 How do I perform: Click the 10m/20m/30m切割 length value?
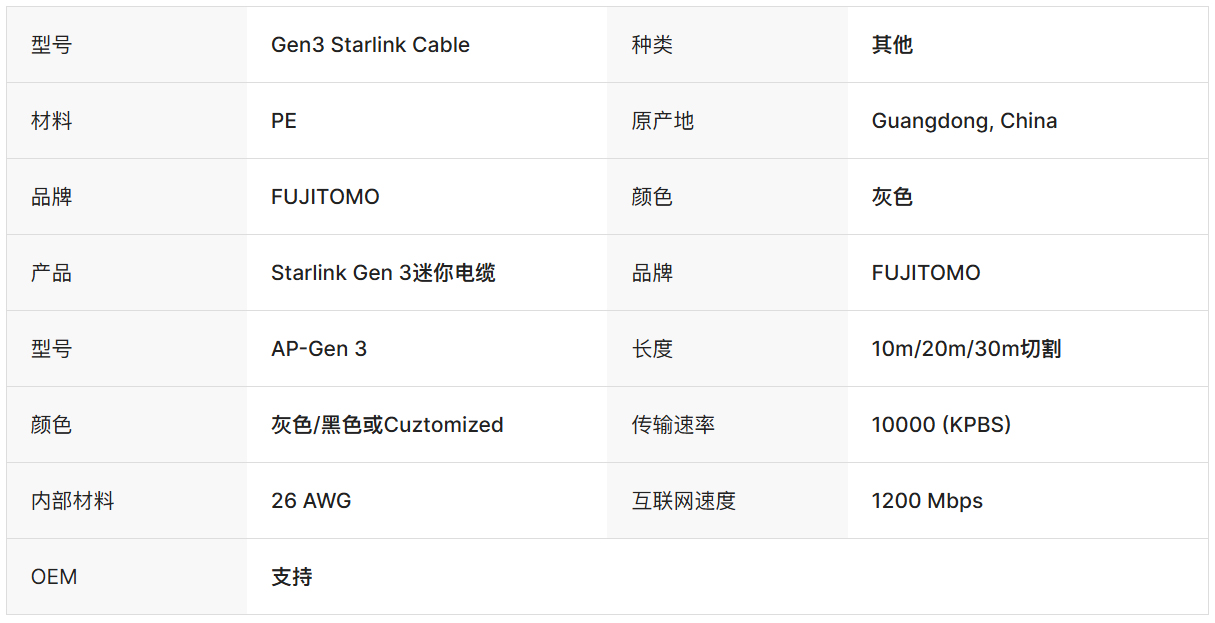tap(966, 349)
